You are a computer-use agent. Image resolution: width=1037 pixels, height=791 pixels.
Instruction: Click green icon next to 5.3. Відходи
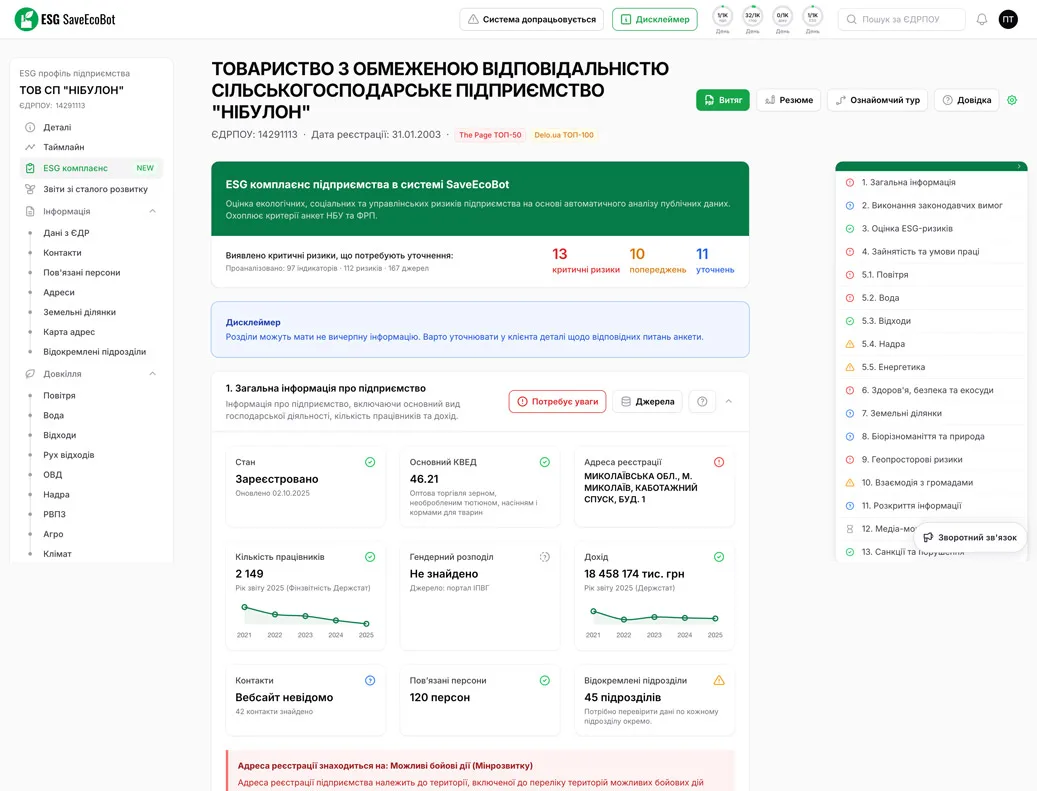point(850,321)
